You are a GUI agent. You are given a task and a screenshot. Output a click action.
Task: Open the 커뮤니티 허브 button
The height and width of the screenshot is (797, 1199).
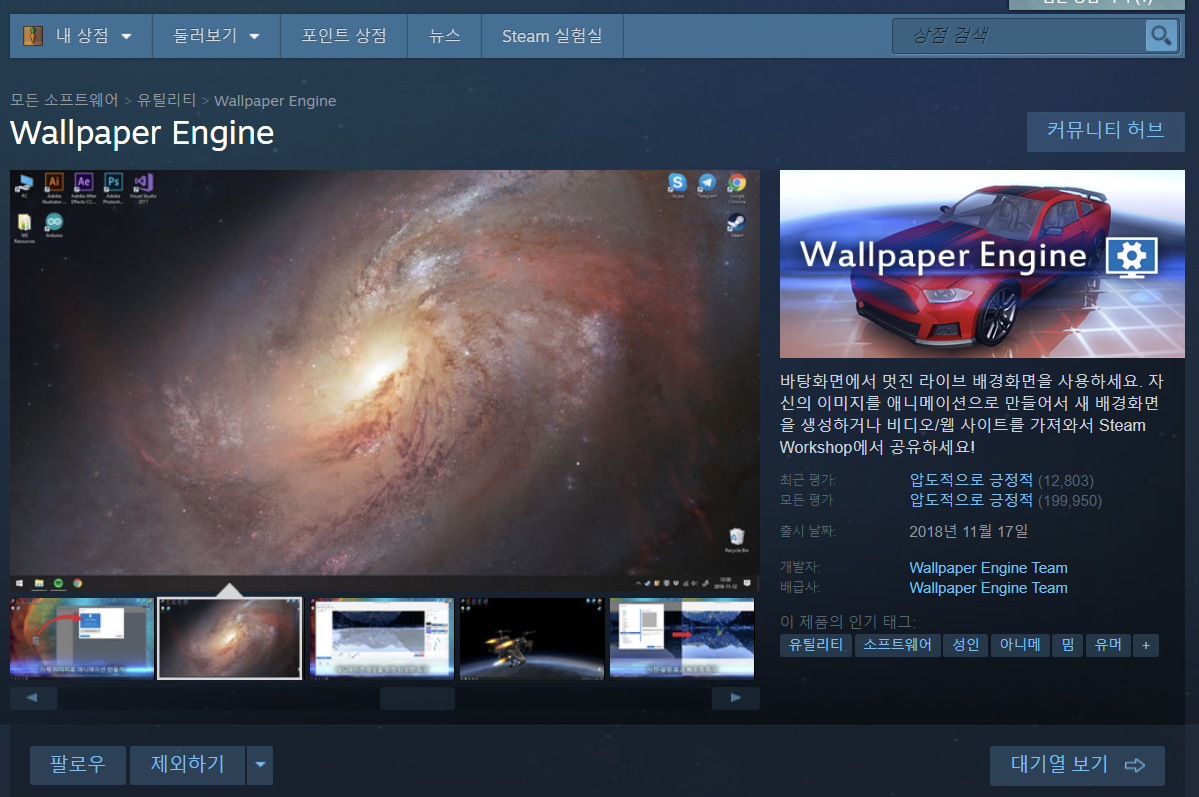1106,132
